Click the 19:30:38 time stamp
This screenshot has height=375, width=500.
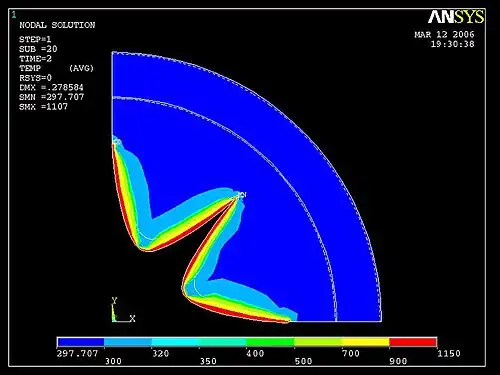pyautogui.click(x=452, y=44)
